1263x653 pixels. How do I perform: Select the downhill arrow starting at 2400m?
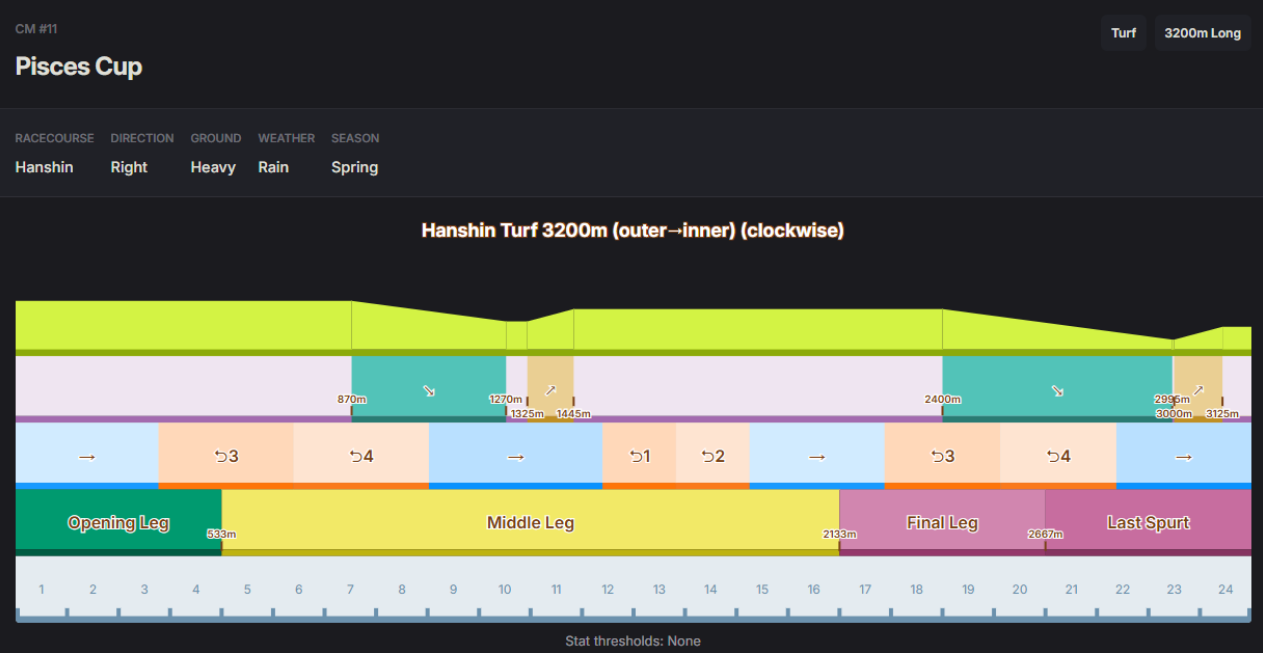point(1057,390)
